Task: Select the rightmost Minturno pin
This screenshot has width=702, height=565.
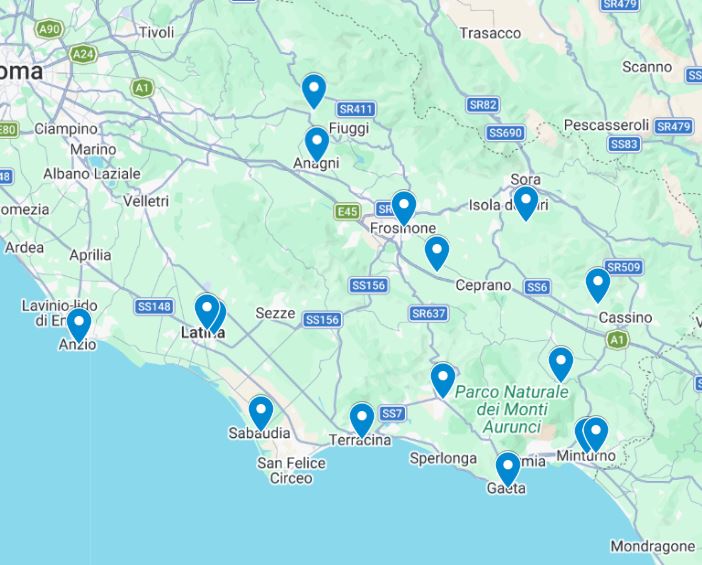Action: (596, 434)
